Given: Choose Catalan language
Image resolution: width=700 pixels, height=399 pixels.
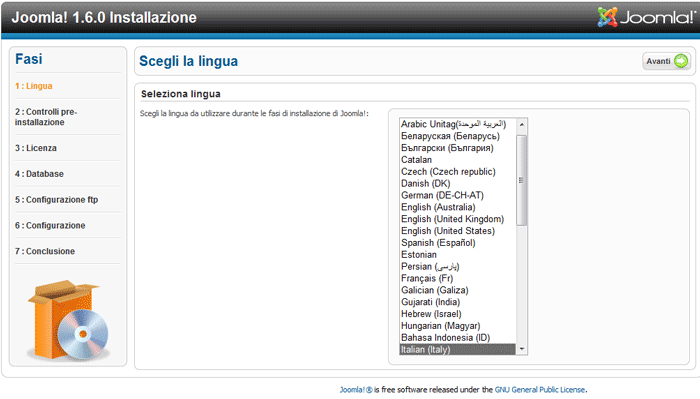Looking at the screenshot, I should click(458, 160).
